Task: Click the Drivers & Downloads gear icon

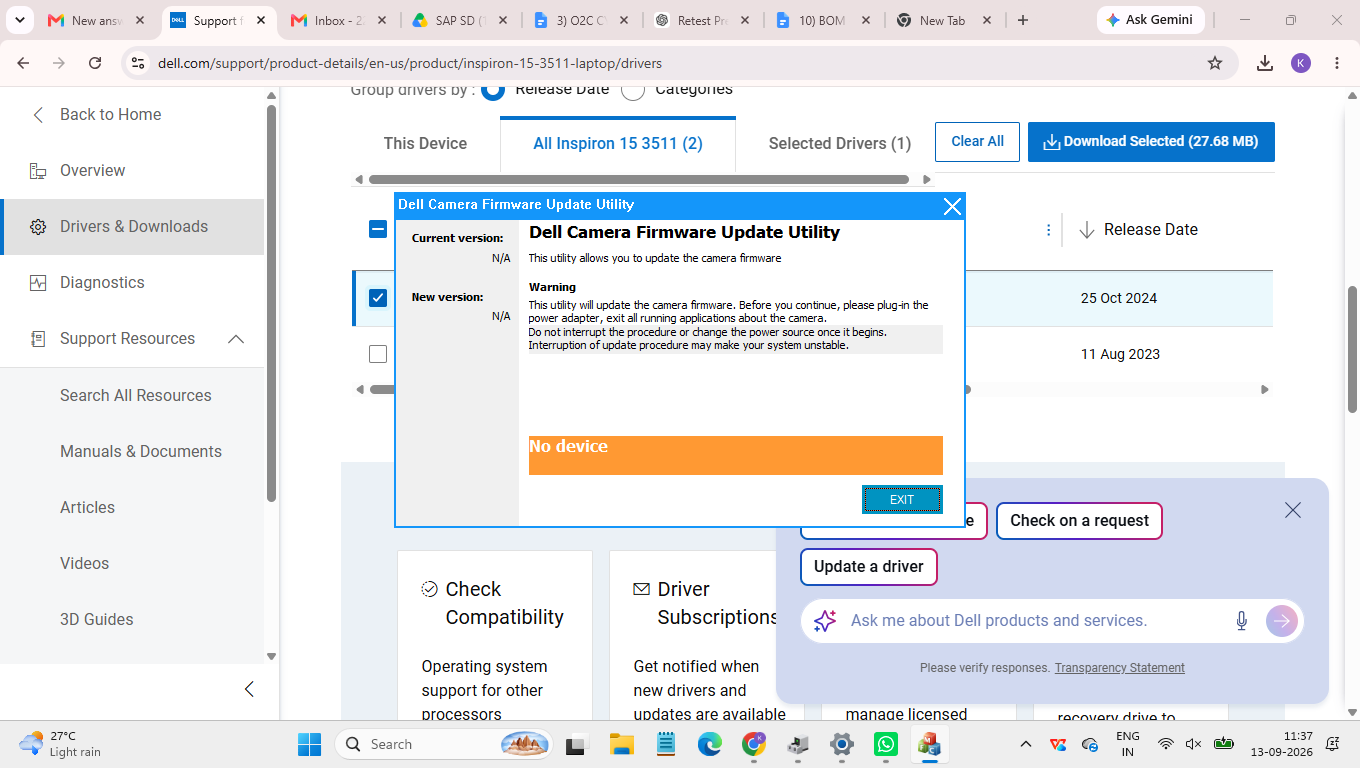Action: pyautogui.click(x=38, y=227)
